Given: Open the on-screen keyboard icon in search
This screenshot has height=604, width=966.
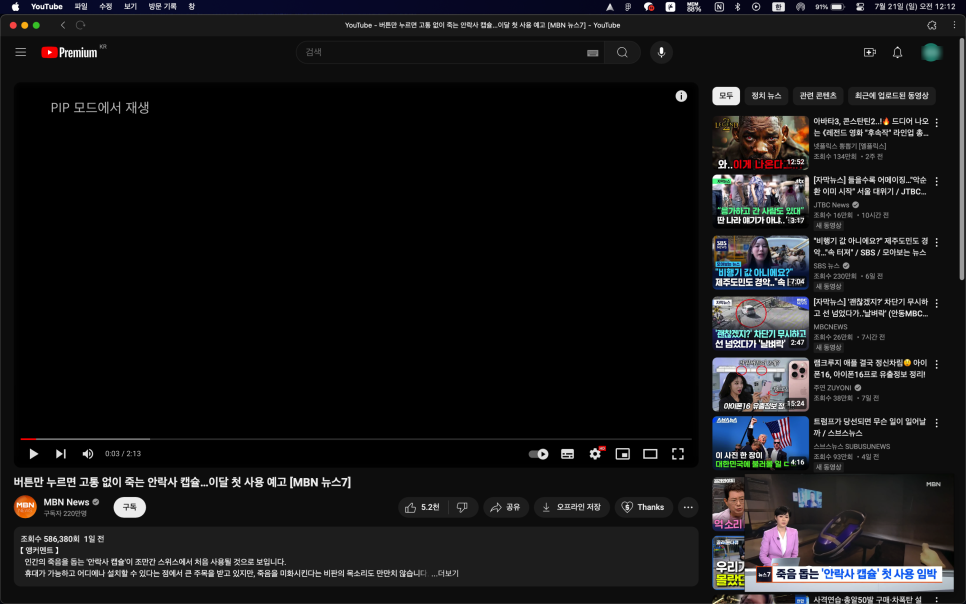Looking at the screenshot, I should [x=592, y=53].
